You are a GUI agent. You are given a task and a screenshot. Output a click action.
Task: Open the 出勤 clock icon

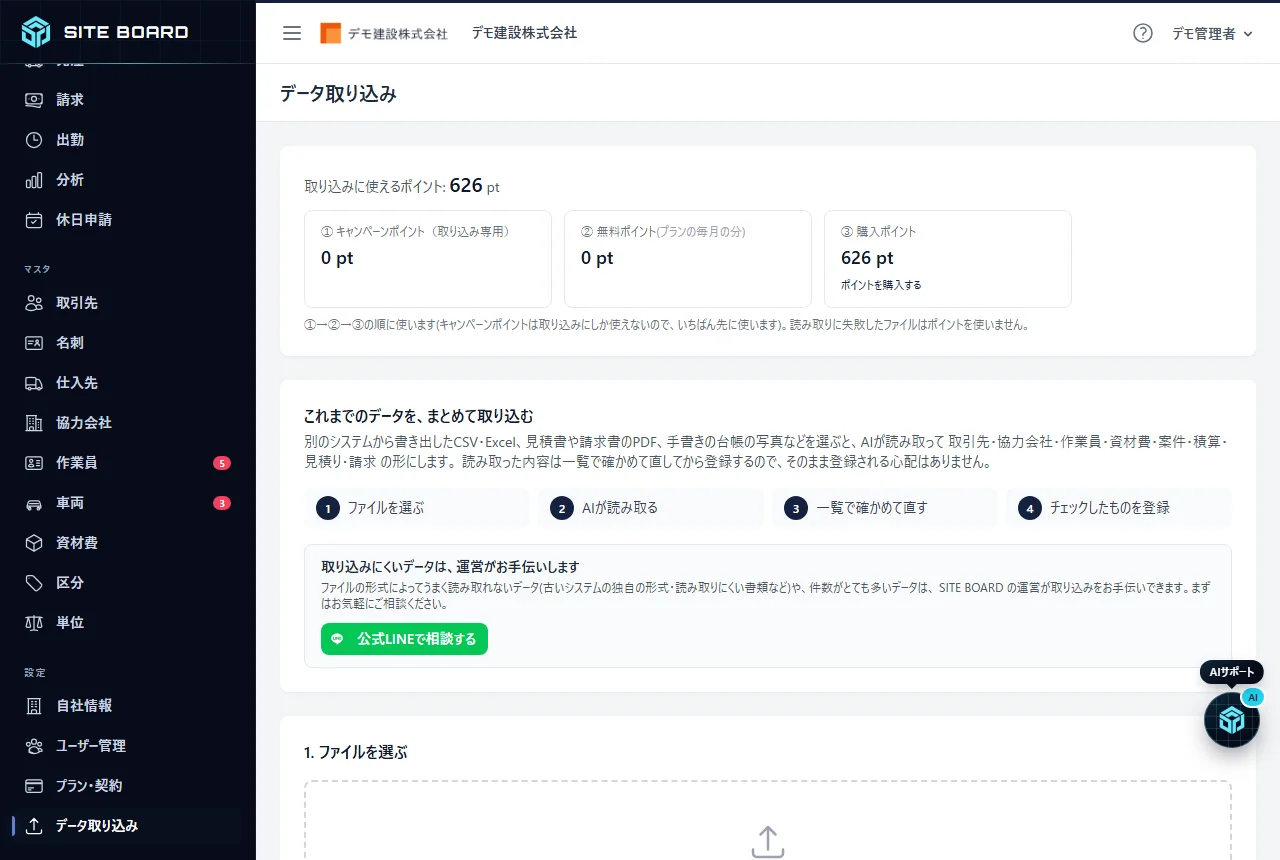(35, 140)
